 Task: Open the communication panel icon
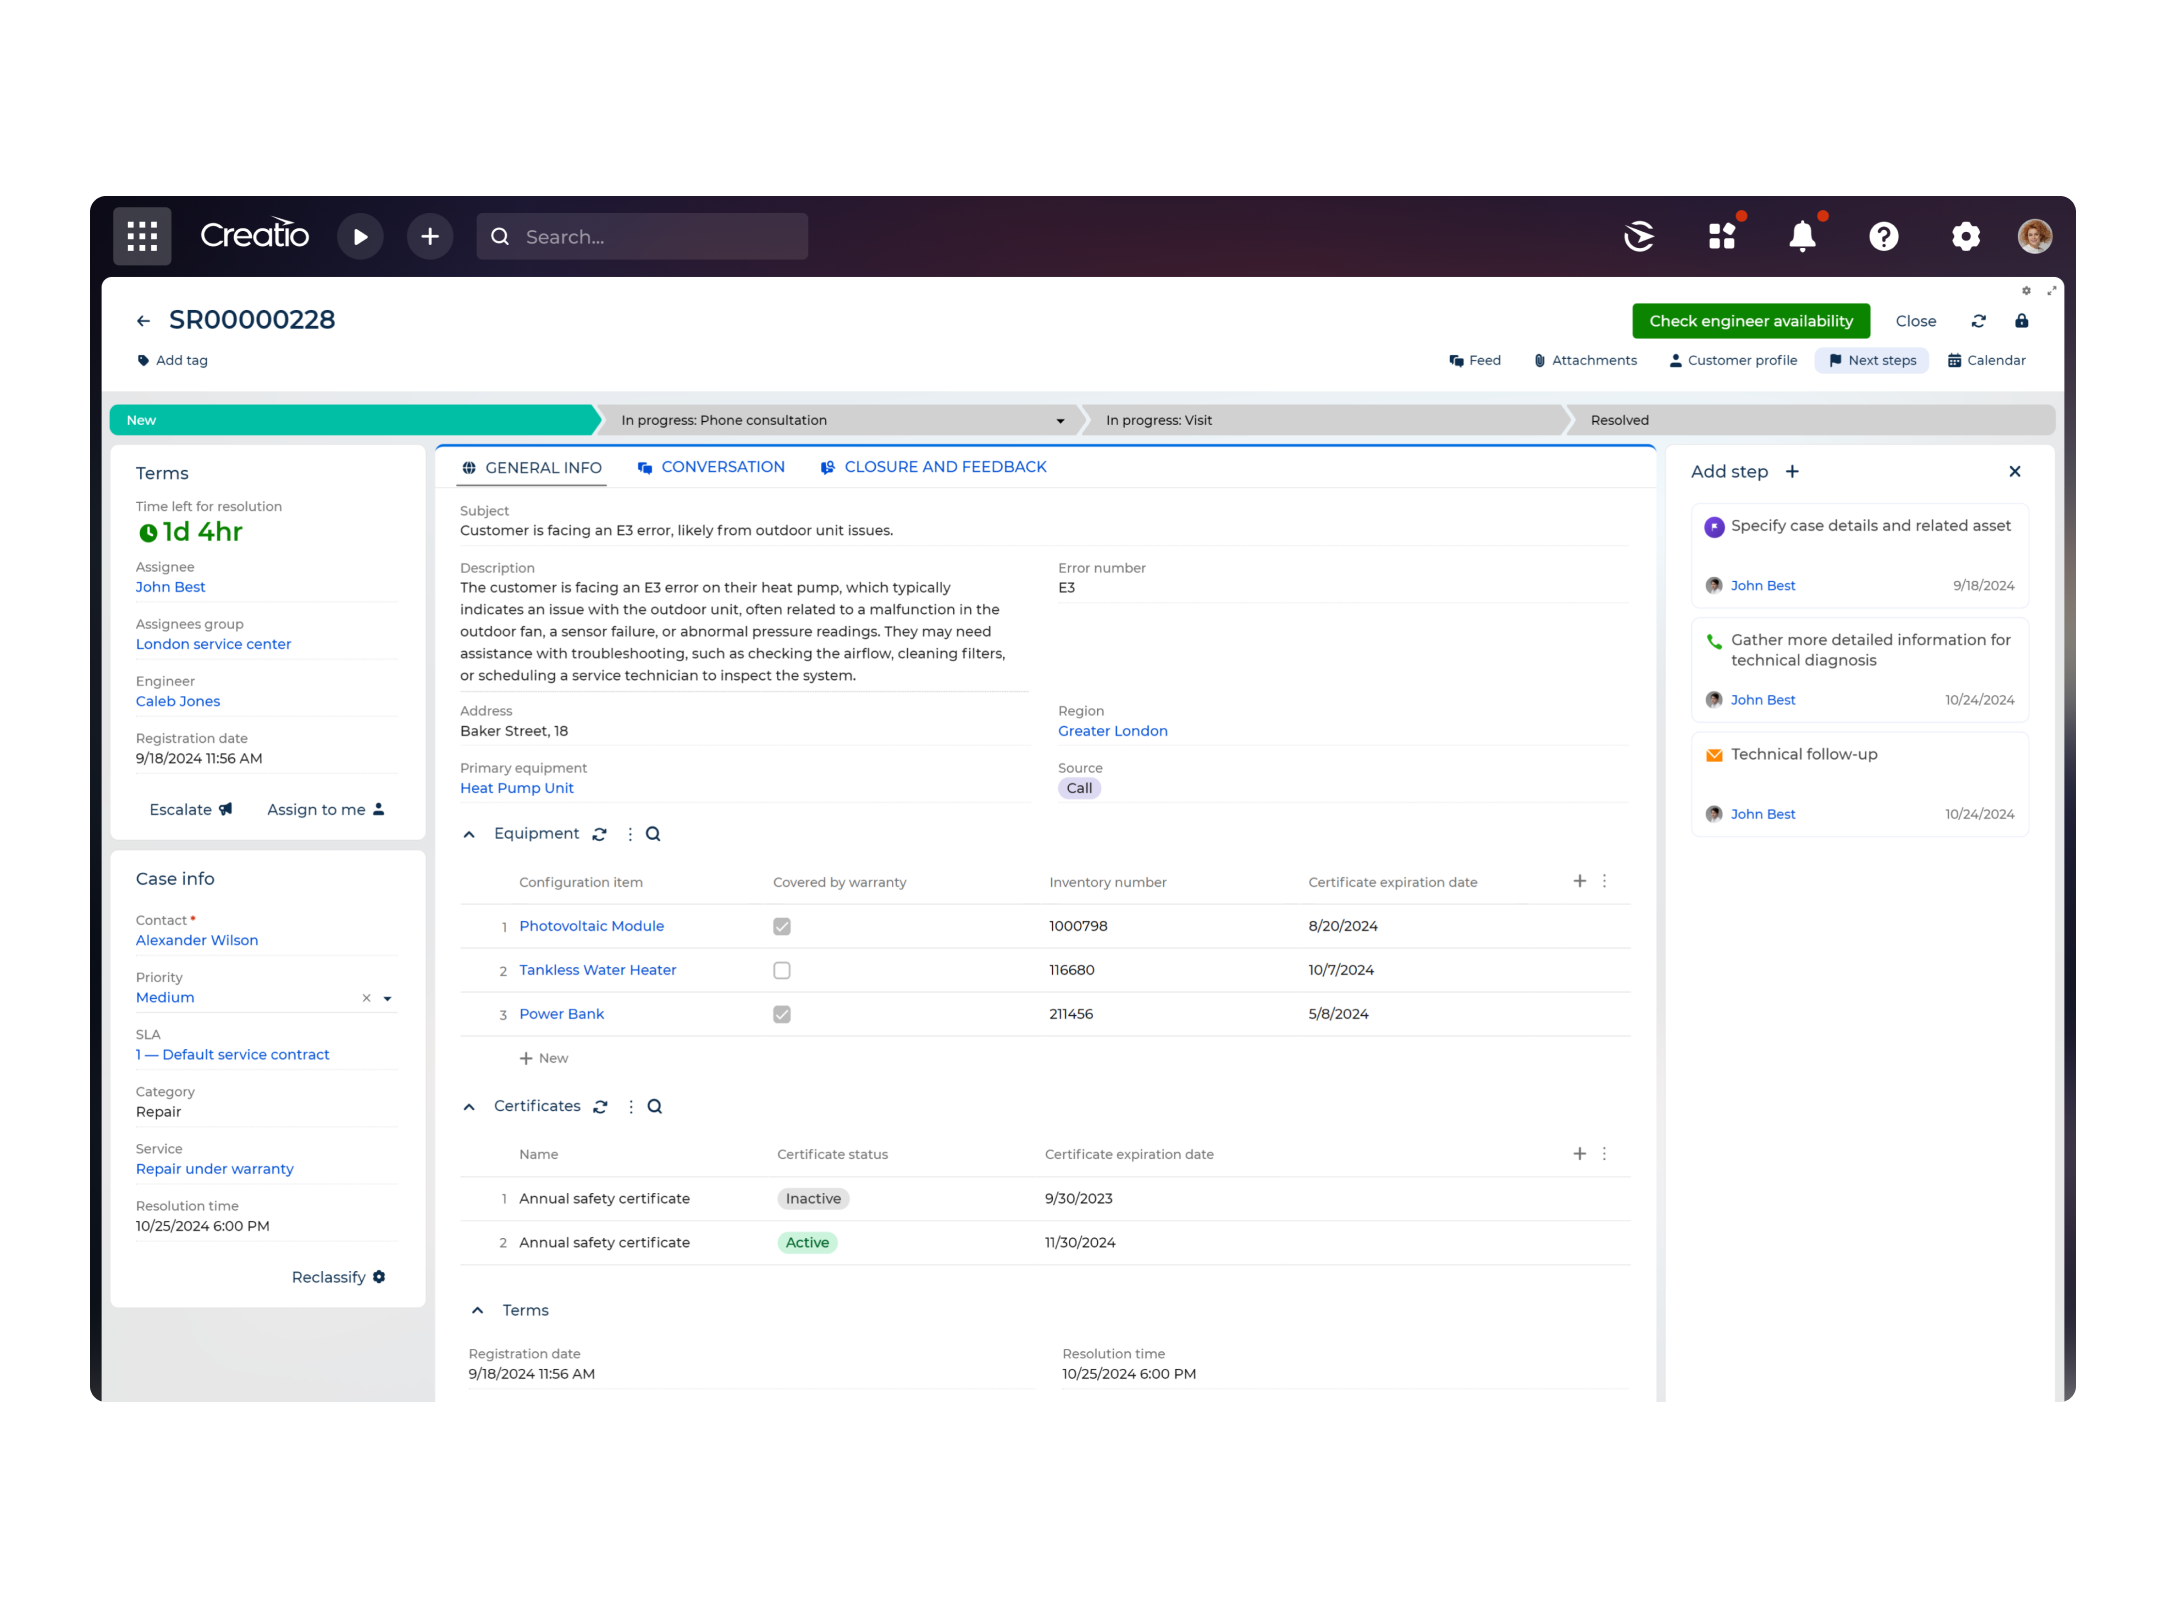1638,236
